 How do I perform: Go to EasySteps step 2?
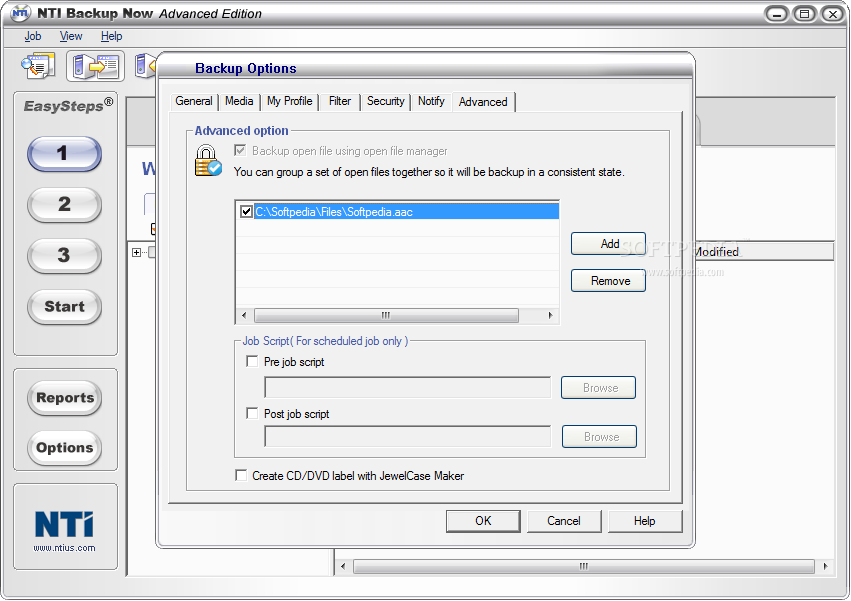[64, 204]
